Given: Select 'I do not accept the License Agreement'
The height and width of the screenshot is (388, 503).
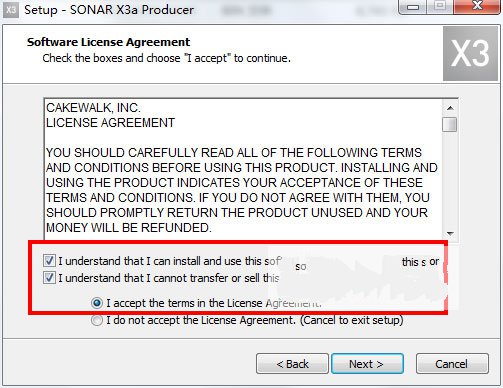Looking at the screenshot, I should [x=97, y=320].
